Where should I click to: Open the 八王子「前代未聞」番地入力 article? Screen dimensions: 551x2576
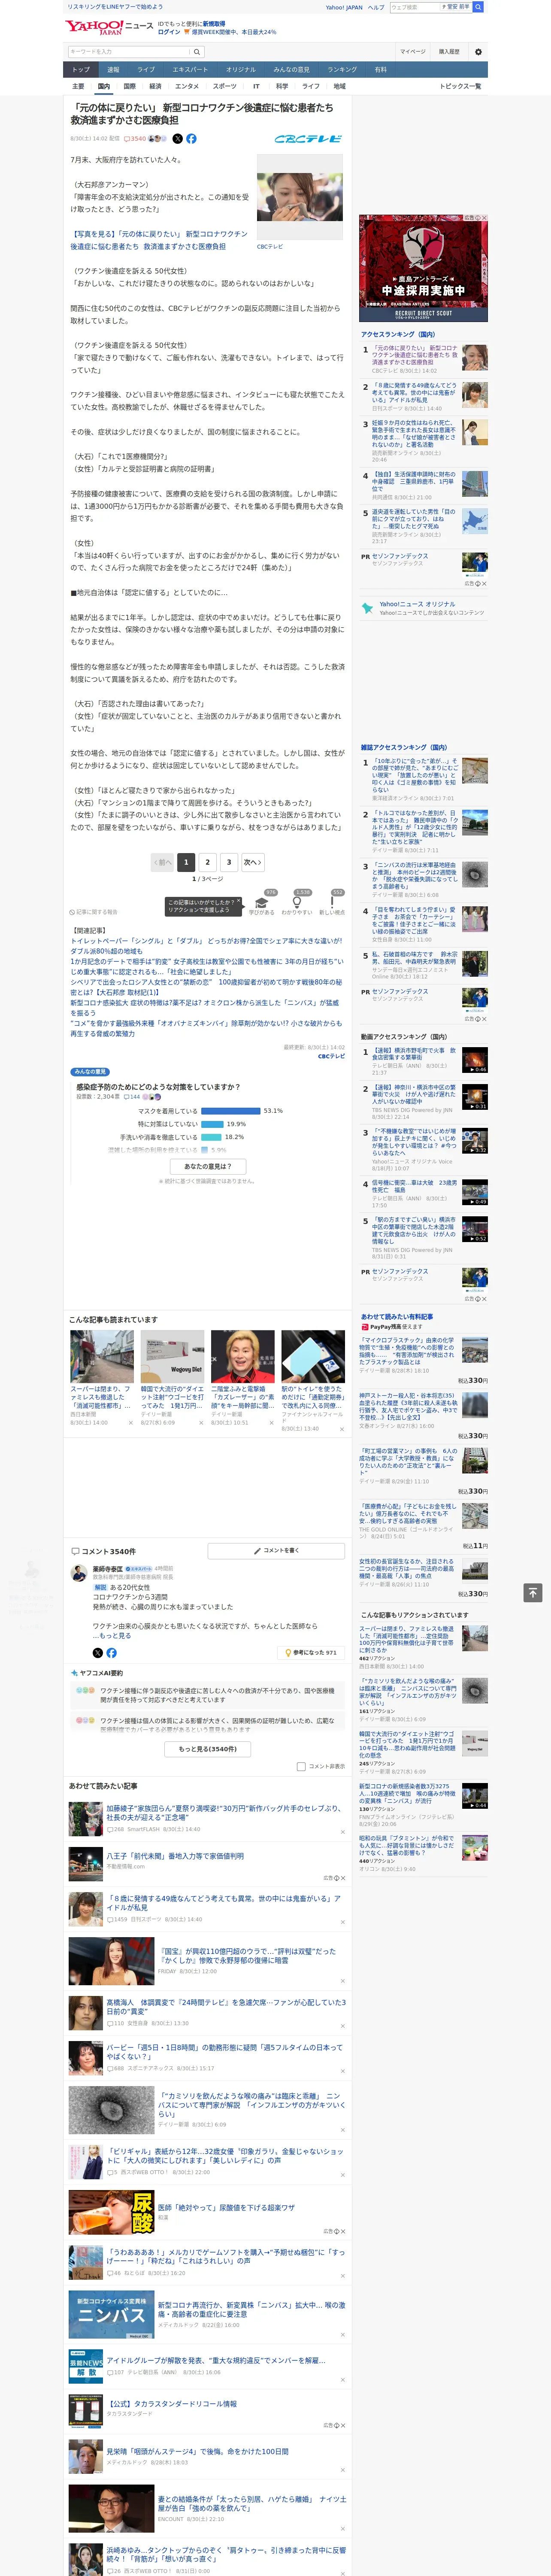[175, 1855]
